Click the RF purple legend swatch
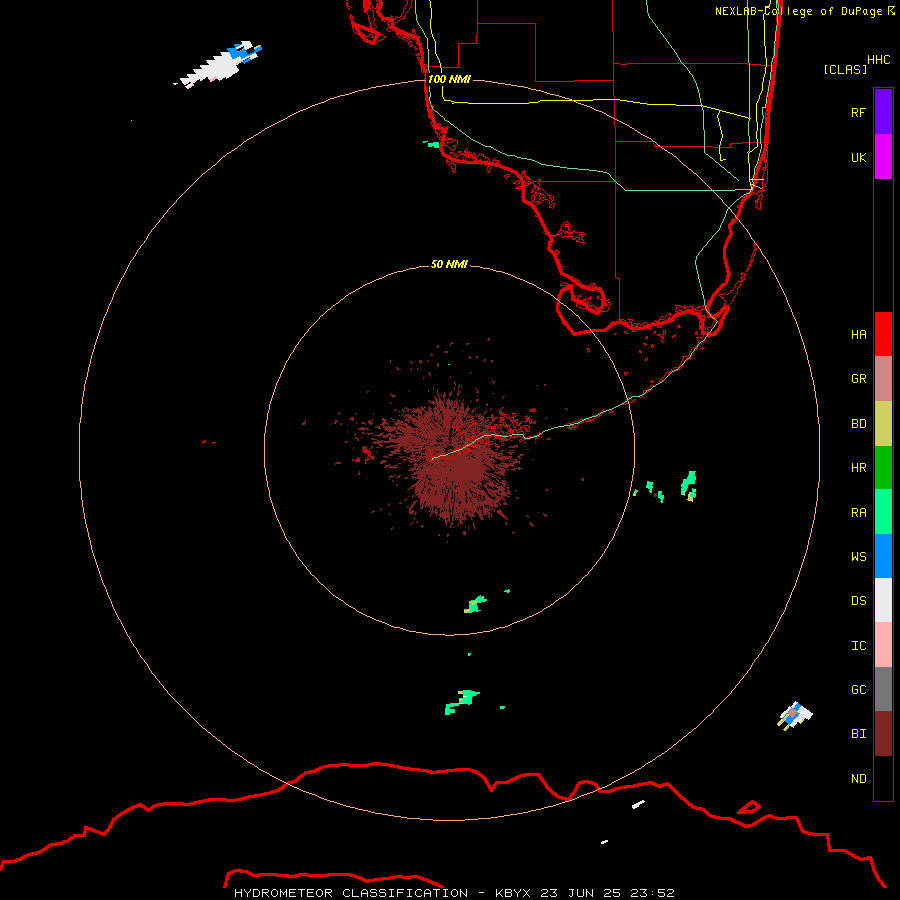Viewport: 900px width, 900px height. point(883,112)
